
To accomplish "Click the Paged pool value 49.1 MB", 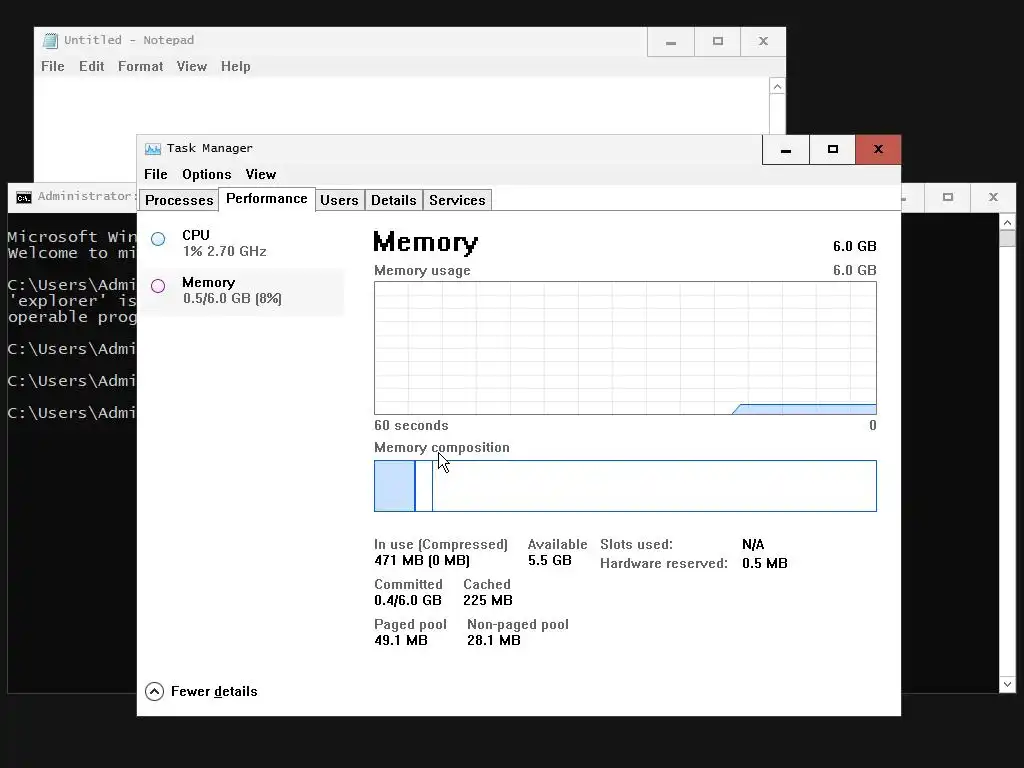I will [401, 640].
